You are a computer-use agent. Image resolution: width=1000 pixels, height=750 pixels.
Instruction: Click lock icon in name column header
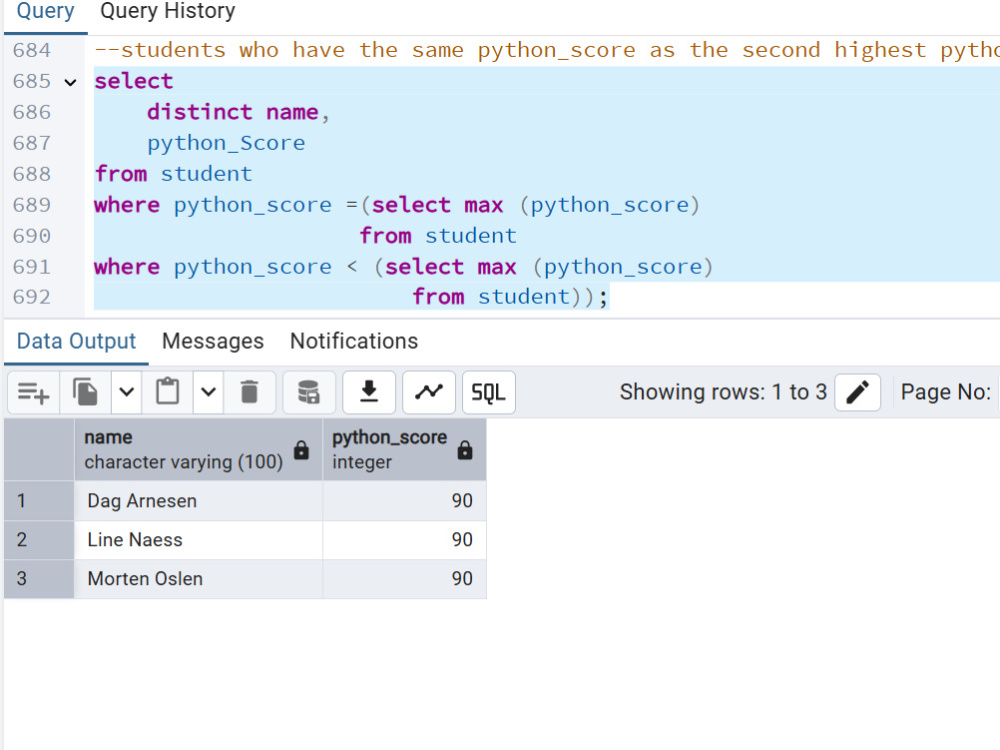(301, 450)
